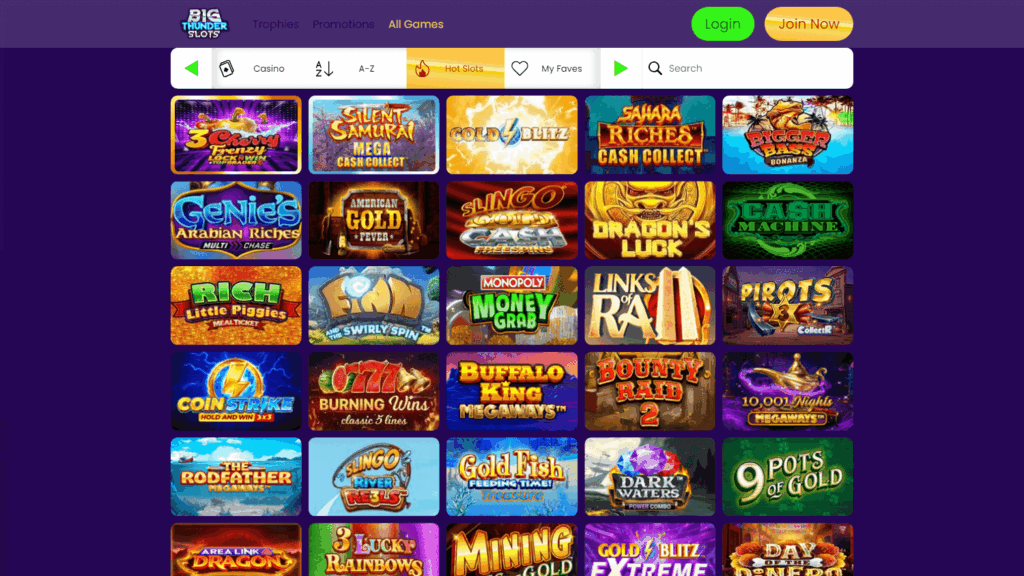Go to the All Games page
Image resolution: width=1024 pixels, height=576 pixels.
click(x=416, y=24)
